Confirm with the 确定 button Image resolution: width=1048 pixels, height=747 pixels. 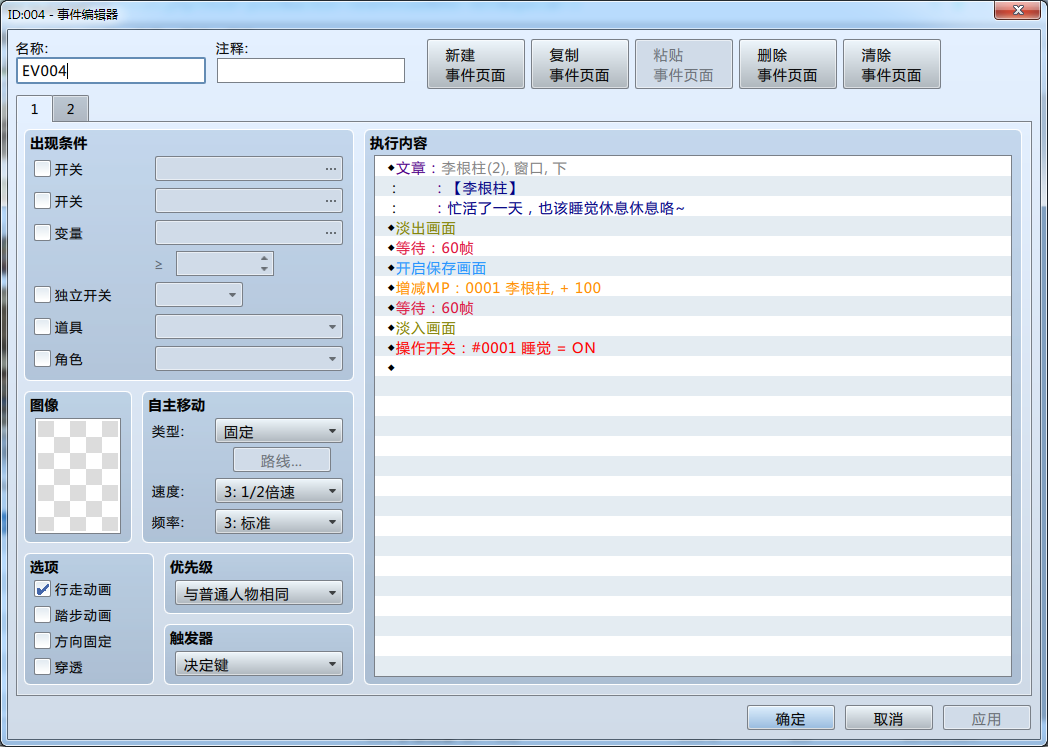[791, 718]
